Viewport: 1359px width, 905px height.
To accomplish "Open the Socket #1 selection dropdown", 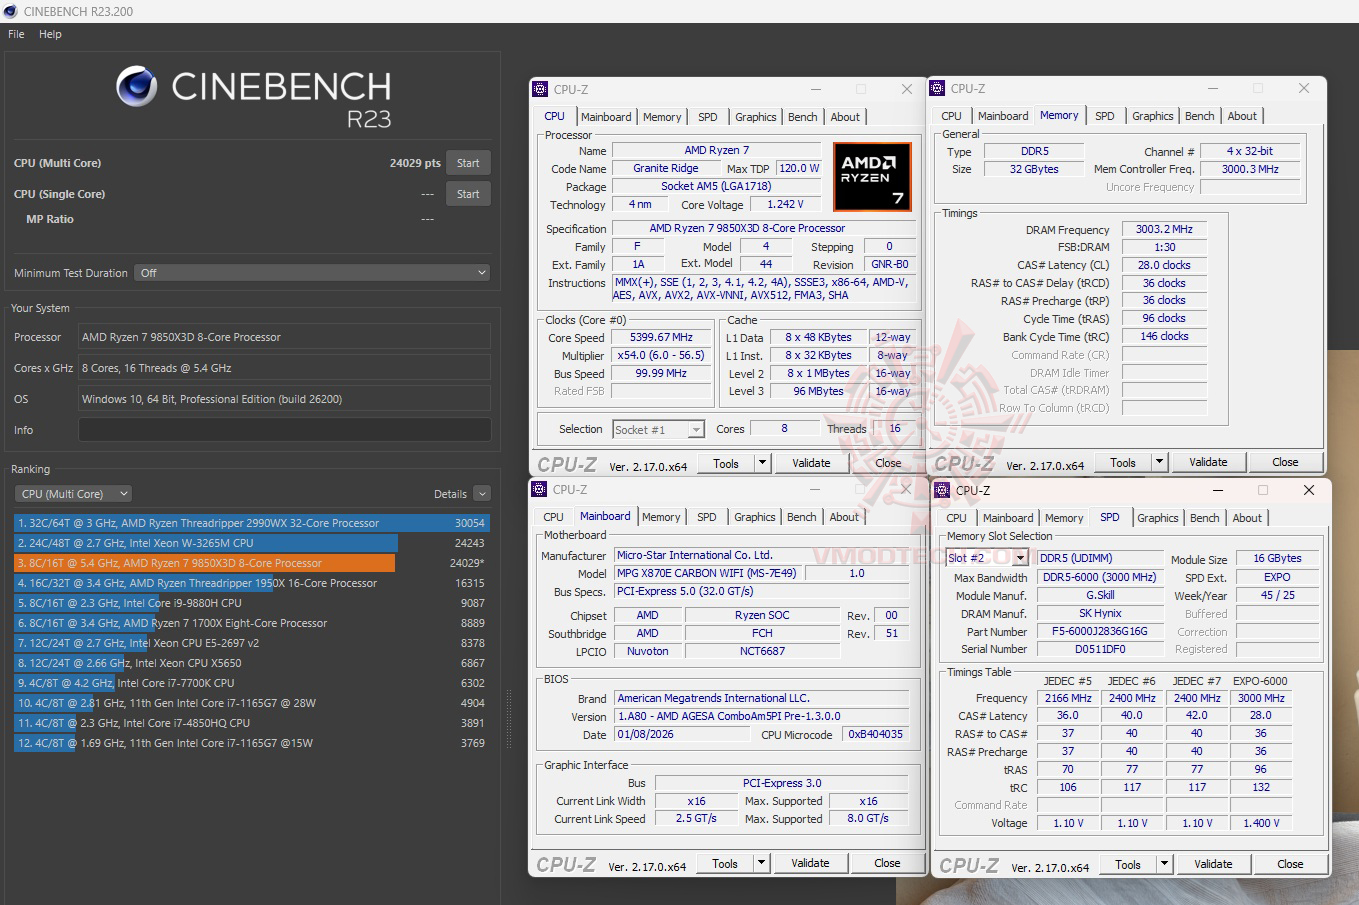I will tap(658, 430).
